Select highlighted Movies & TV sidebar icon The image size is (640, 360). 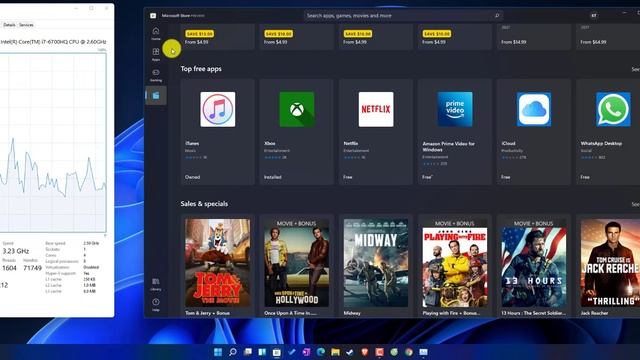(156, 96)
